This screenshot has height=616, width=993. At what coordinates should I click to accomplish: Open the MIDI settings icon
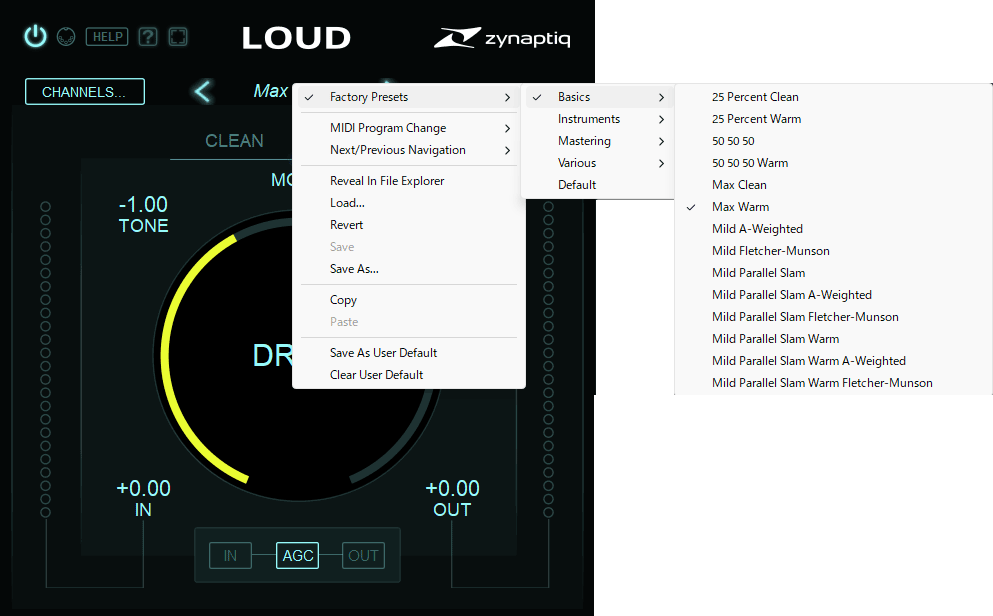click(x=66, y=37)
